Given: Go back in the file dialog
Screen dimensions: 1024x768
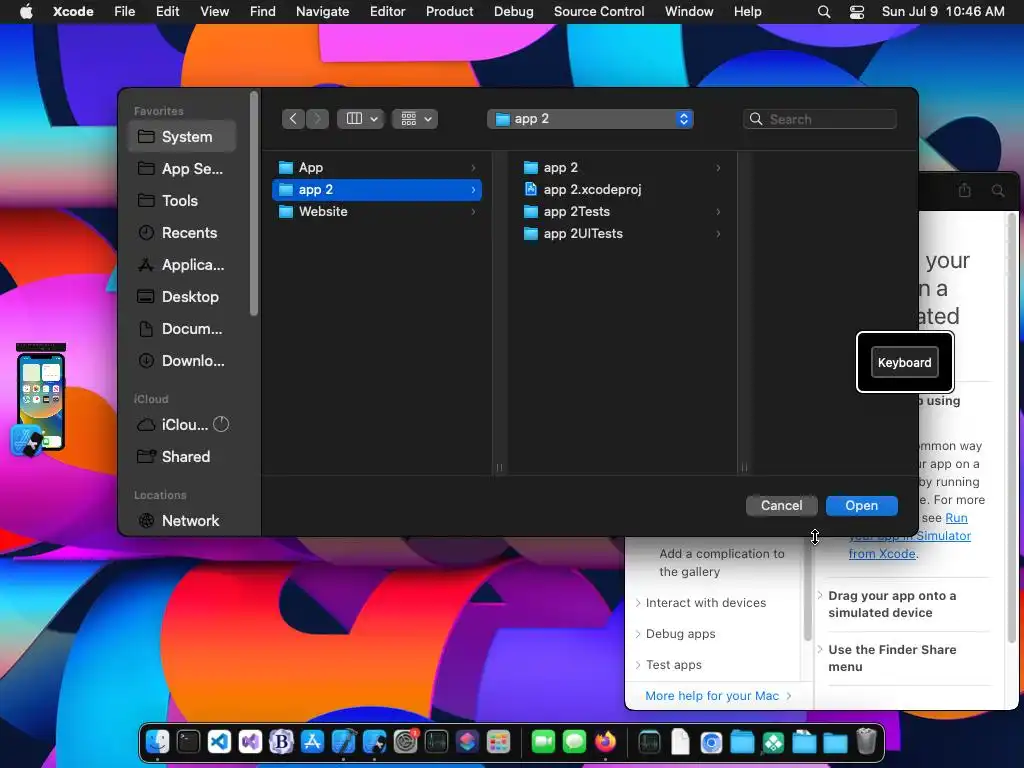Looking at the screenshot, I should pyautogui.click(x=293, y=119).
